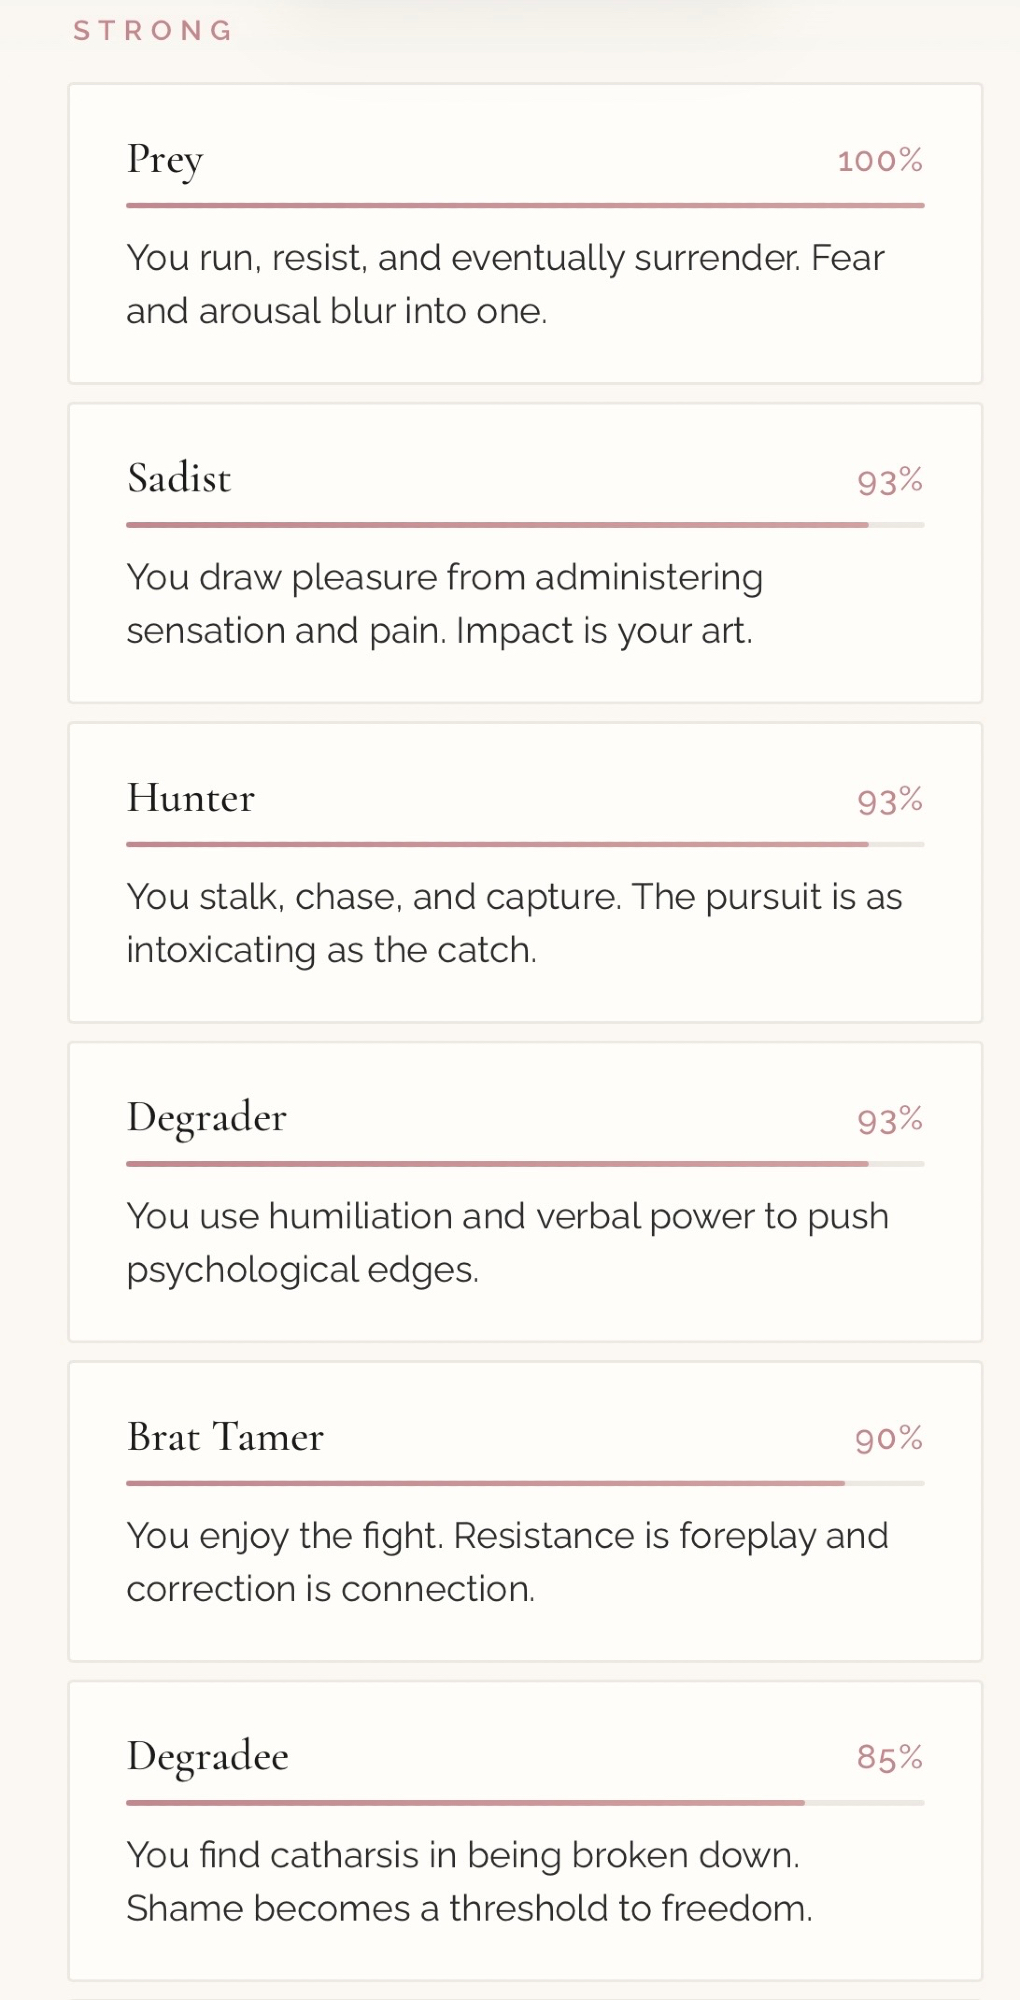Click the Sadist progress bar

(x=524, y=524)
